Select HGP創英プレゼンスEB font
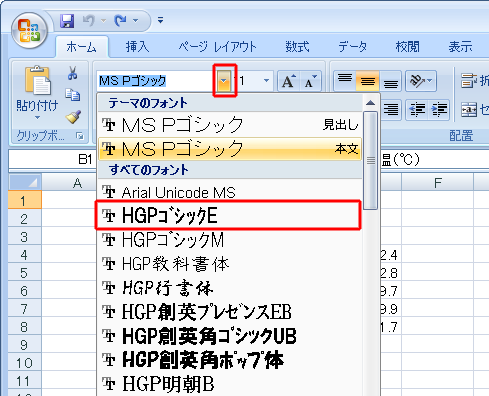Image resolution: width=489 pixels, height=396 pixels. coord(230,312)
